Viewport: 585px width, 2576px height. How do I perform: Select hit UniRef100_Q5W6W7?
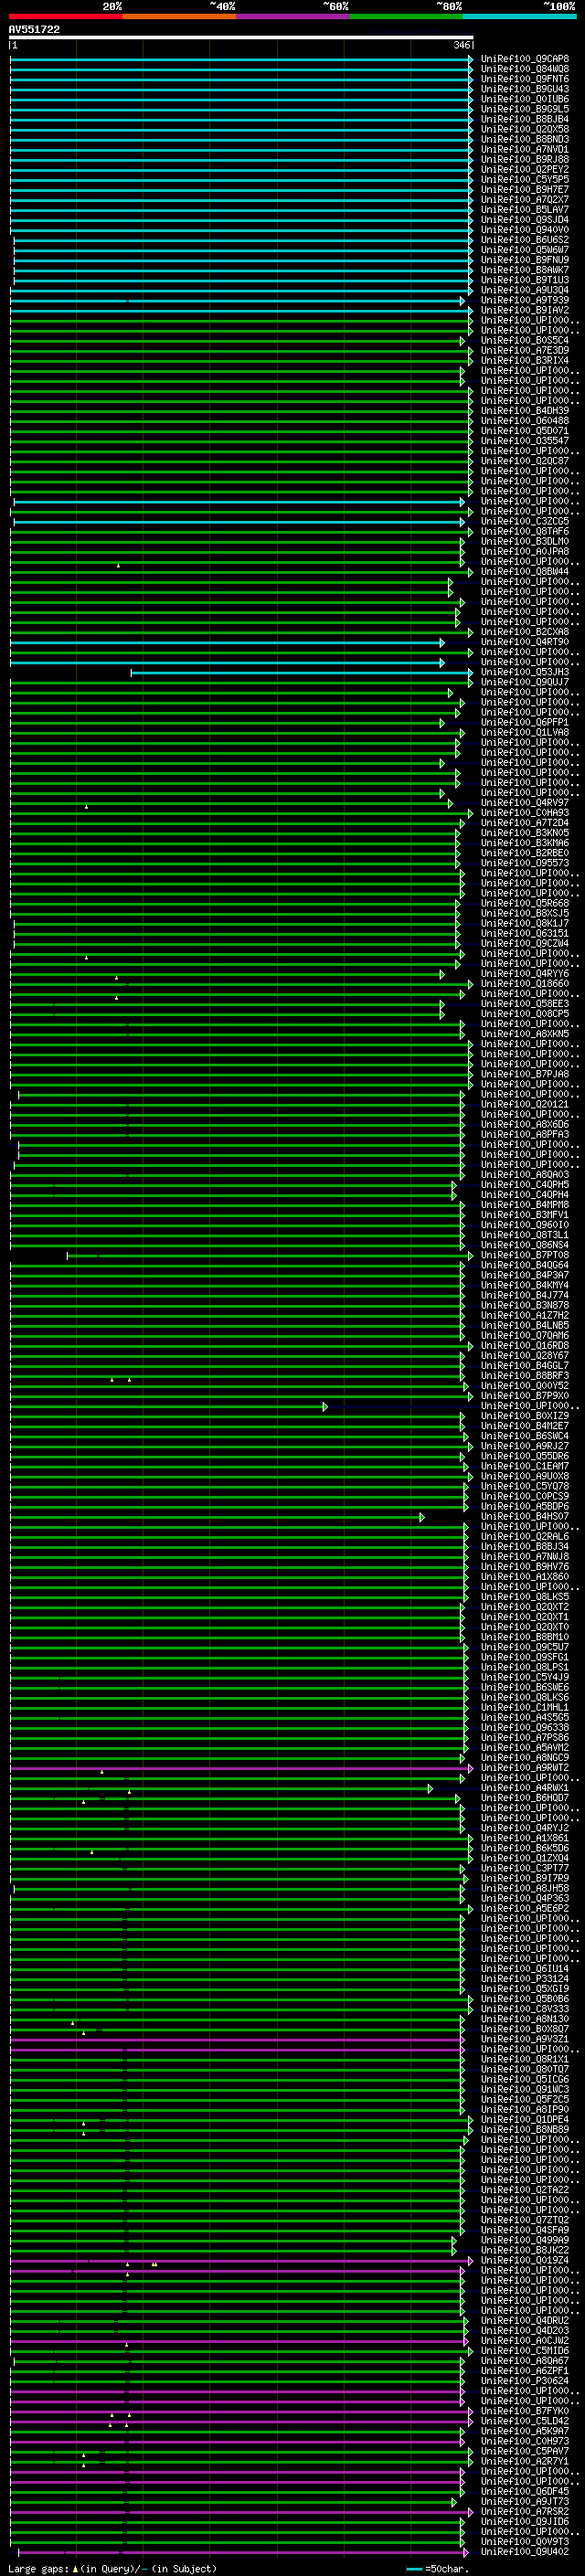(524, 250)
